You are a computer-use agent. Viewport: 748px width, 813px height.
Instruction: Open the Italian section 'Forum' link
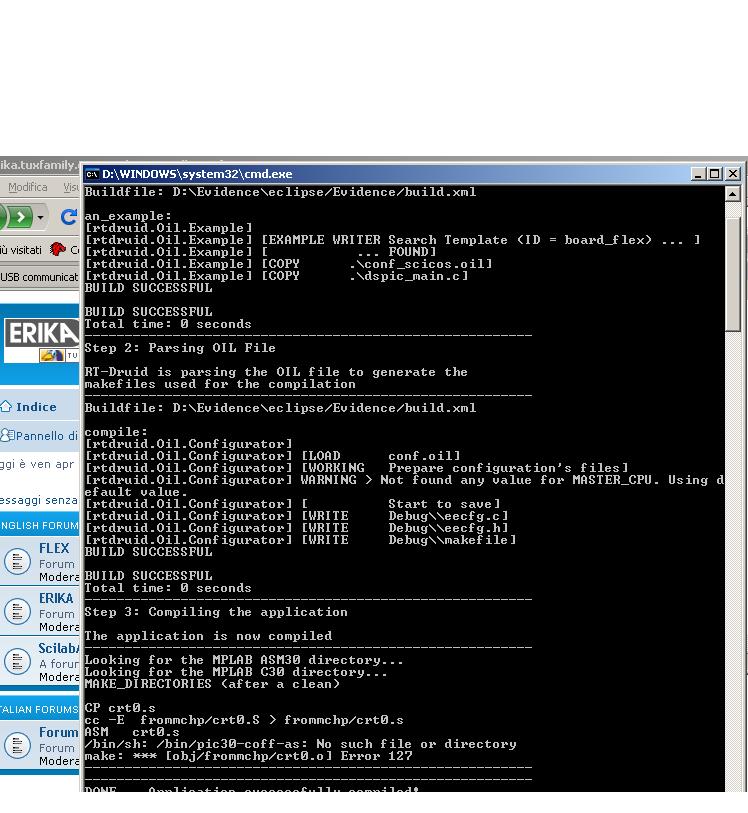[x=58, y=733]
